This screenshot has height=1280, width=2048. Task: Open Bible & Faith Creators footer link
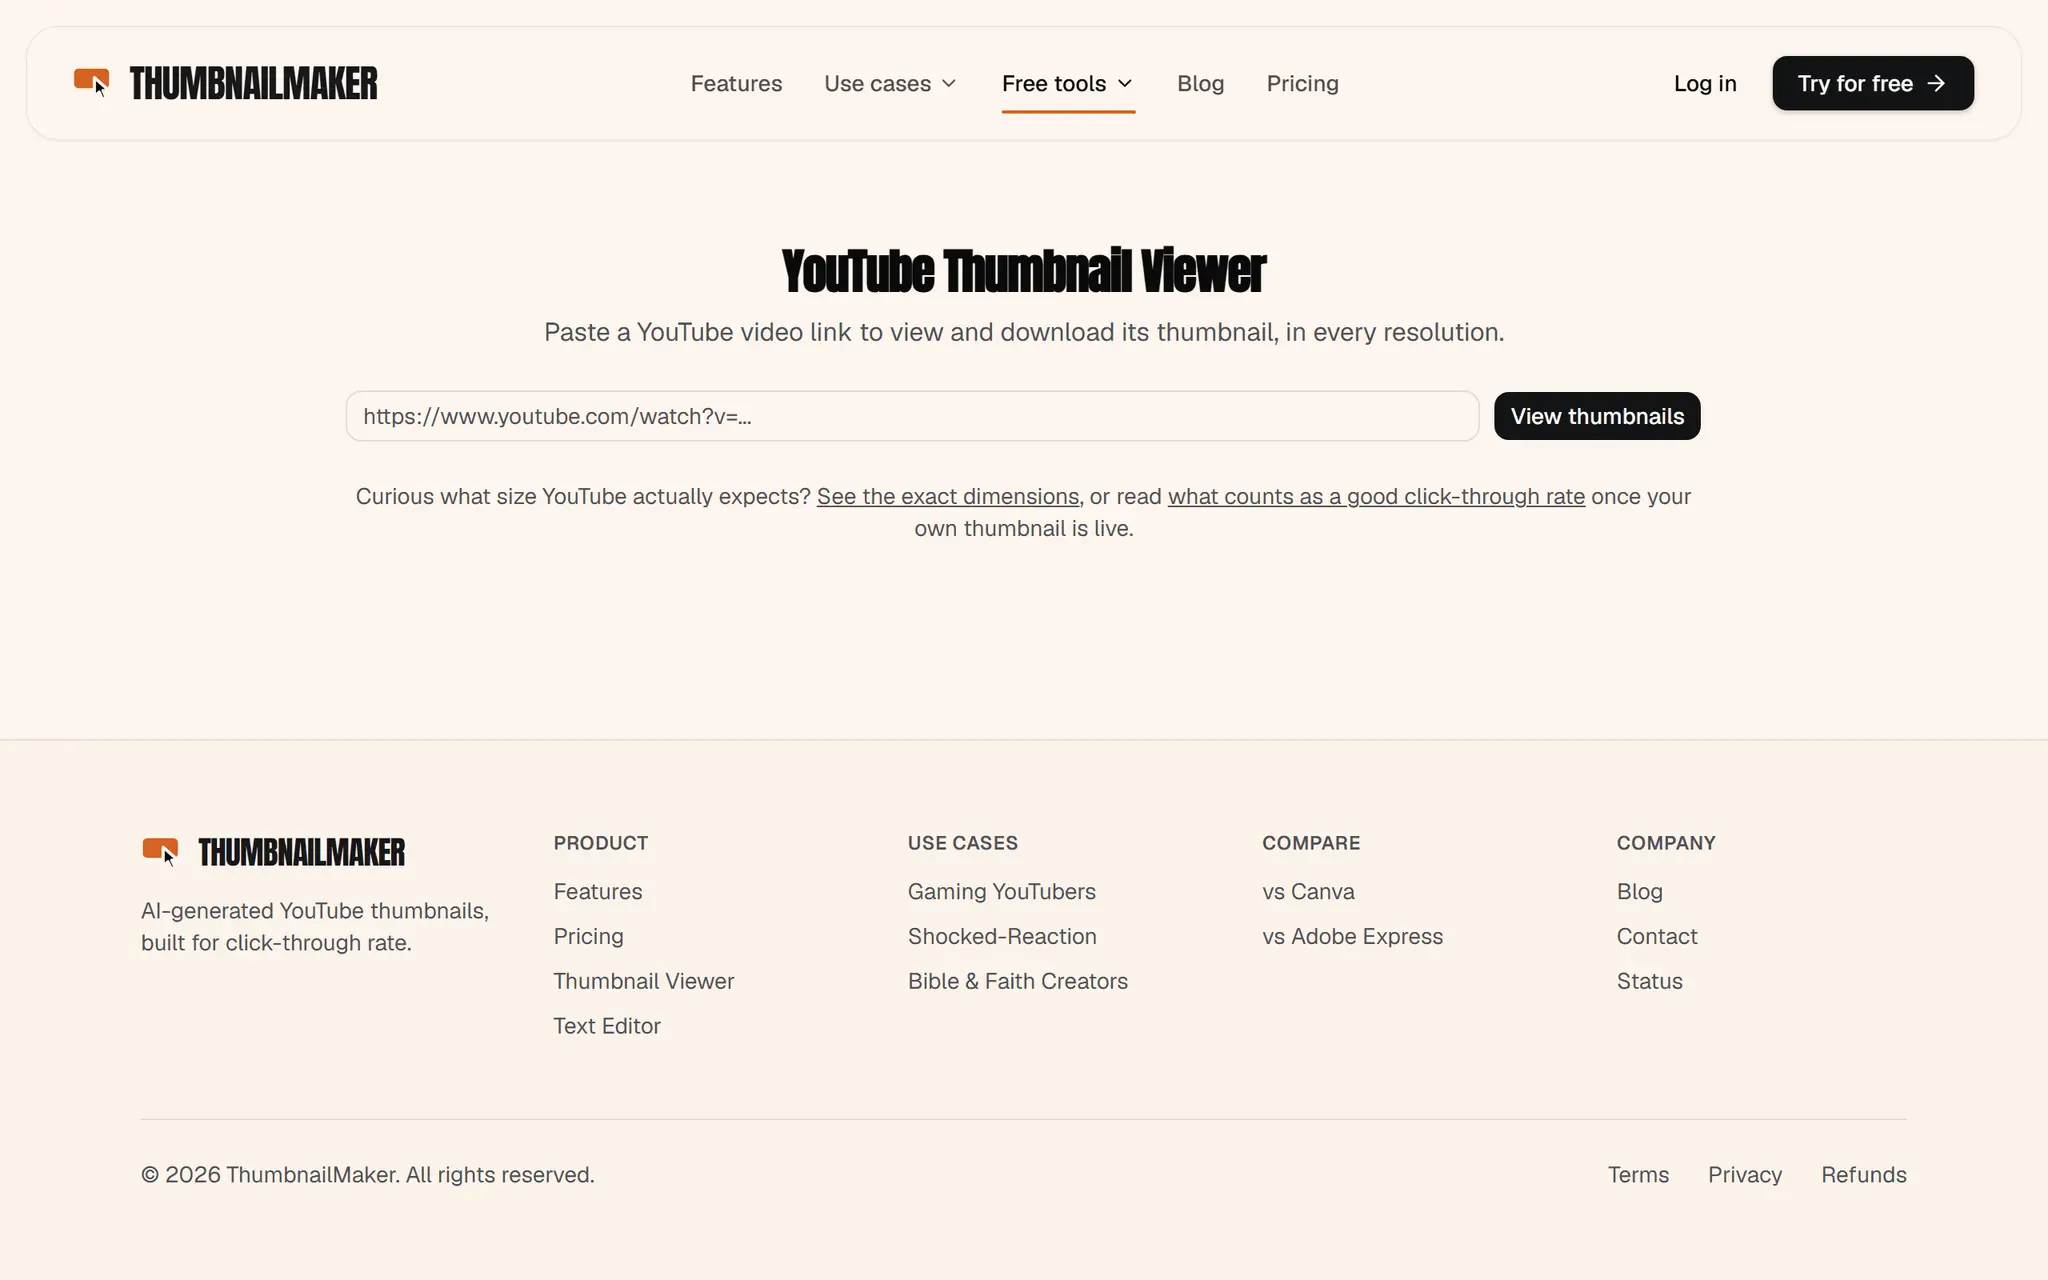[1018, 981]
